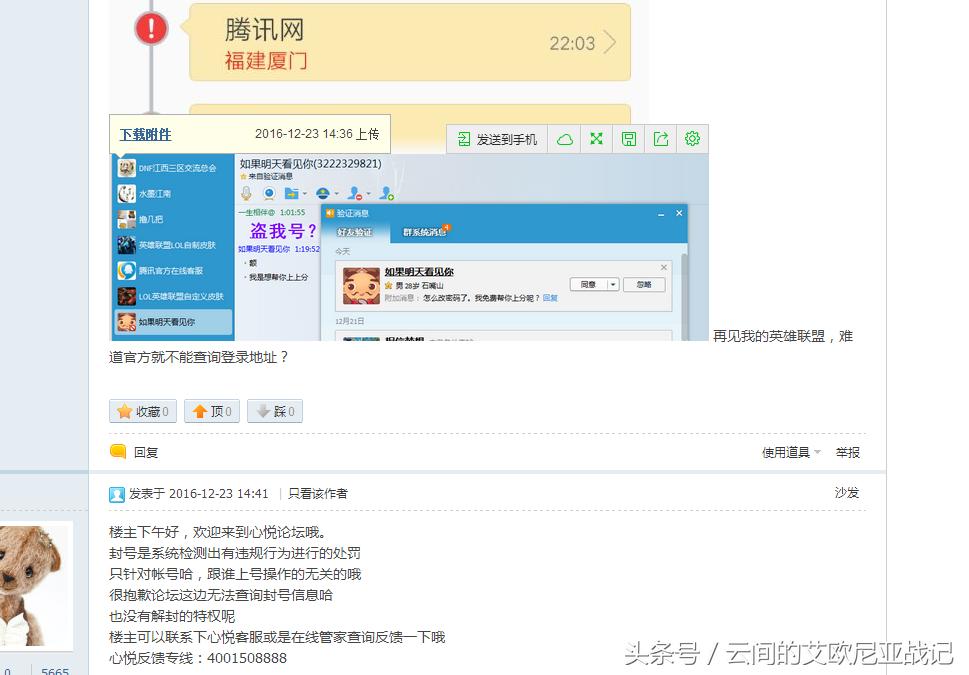The width and height of the screenshot is (969, 675).
Task: Open the dropdown arrow beside the 同意 button
Action: (x=613, y=284)
